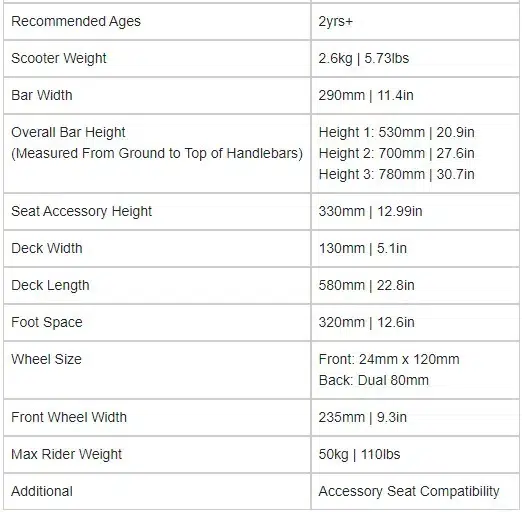Image resolution: width=522 pixels, height=512 pixels.
Task: Select the 330mm | 12.99in value
Action: [370, 211]
